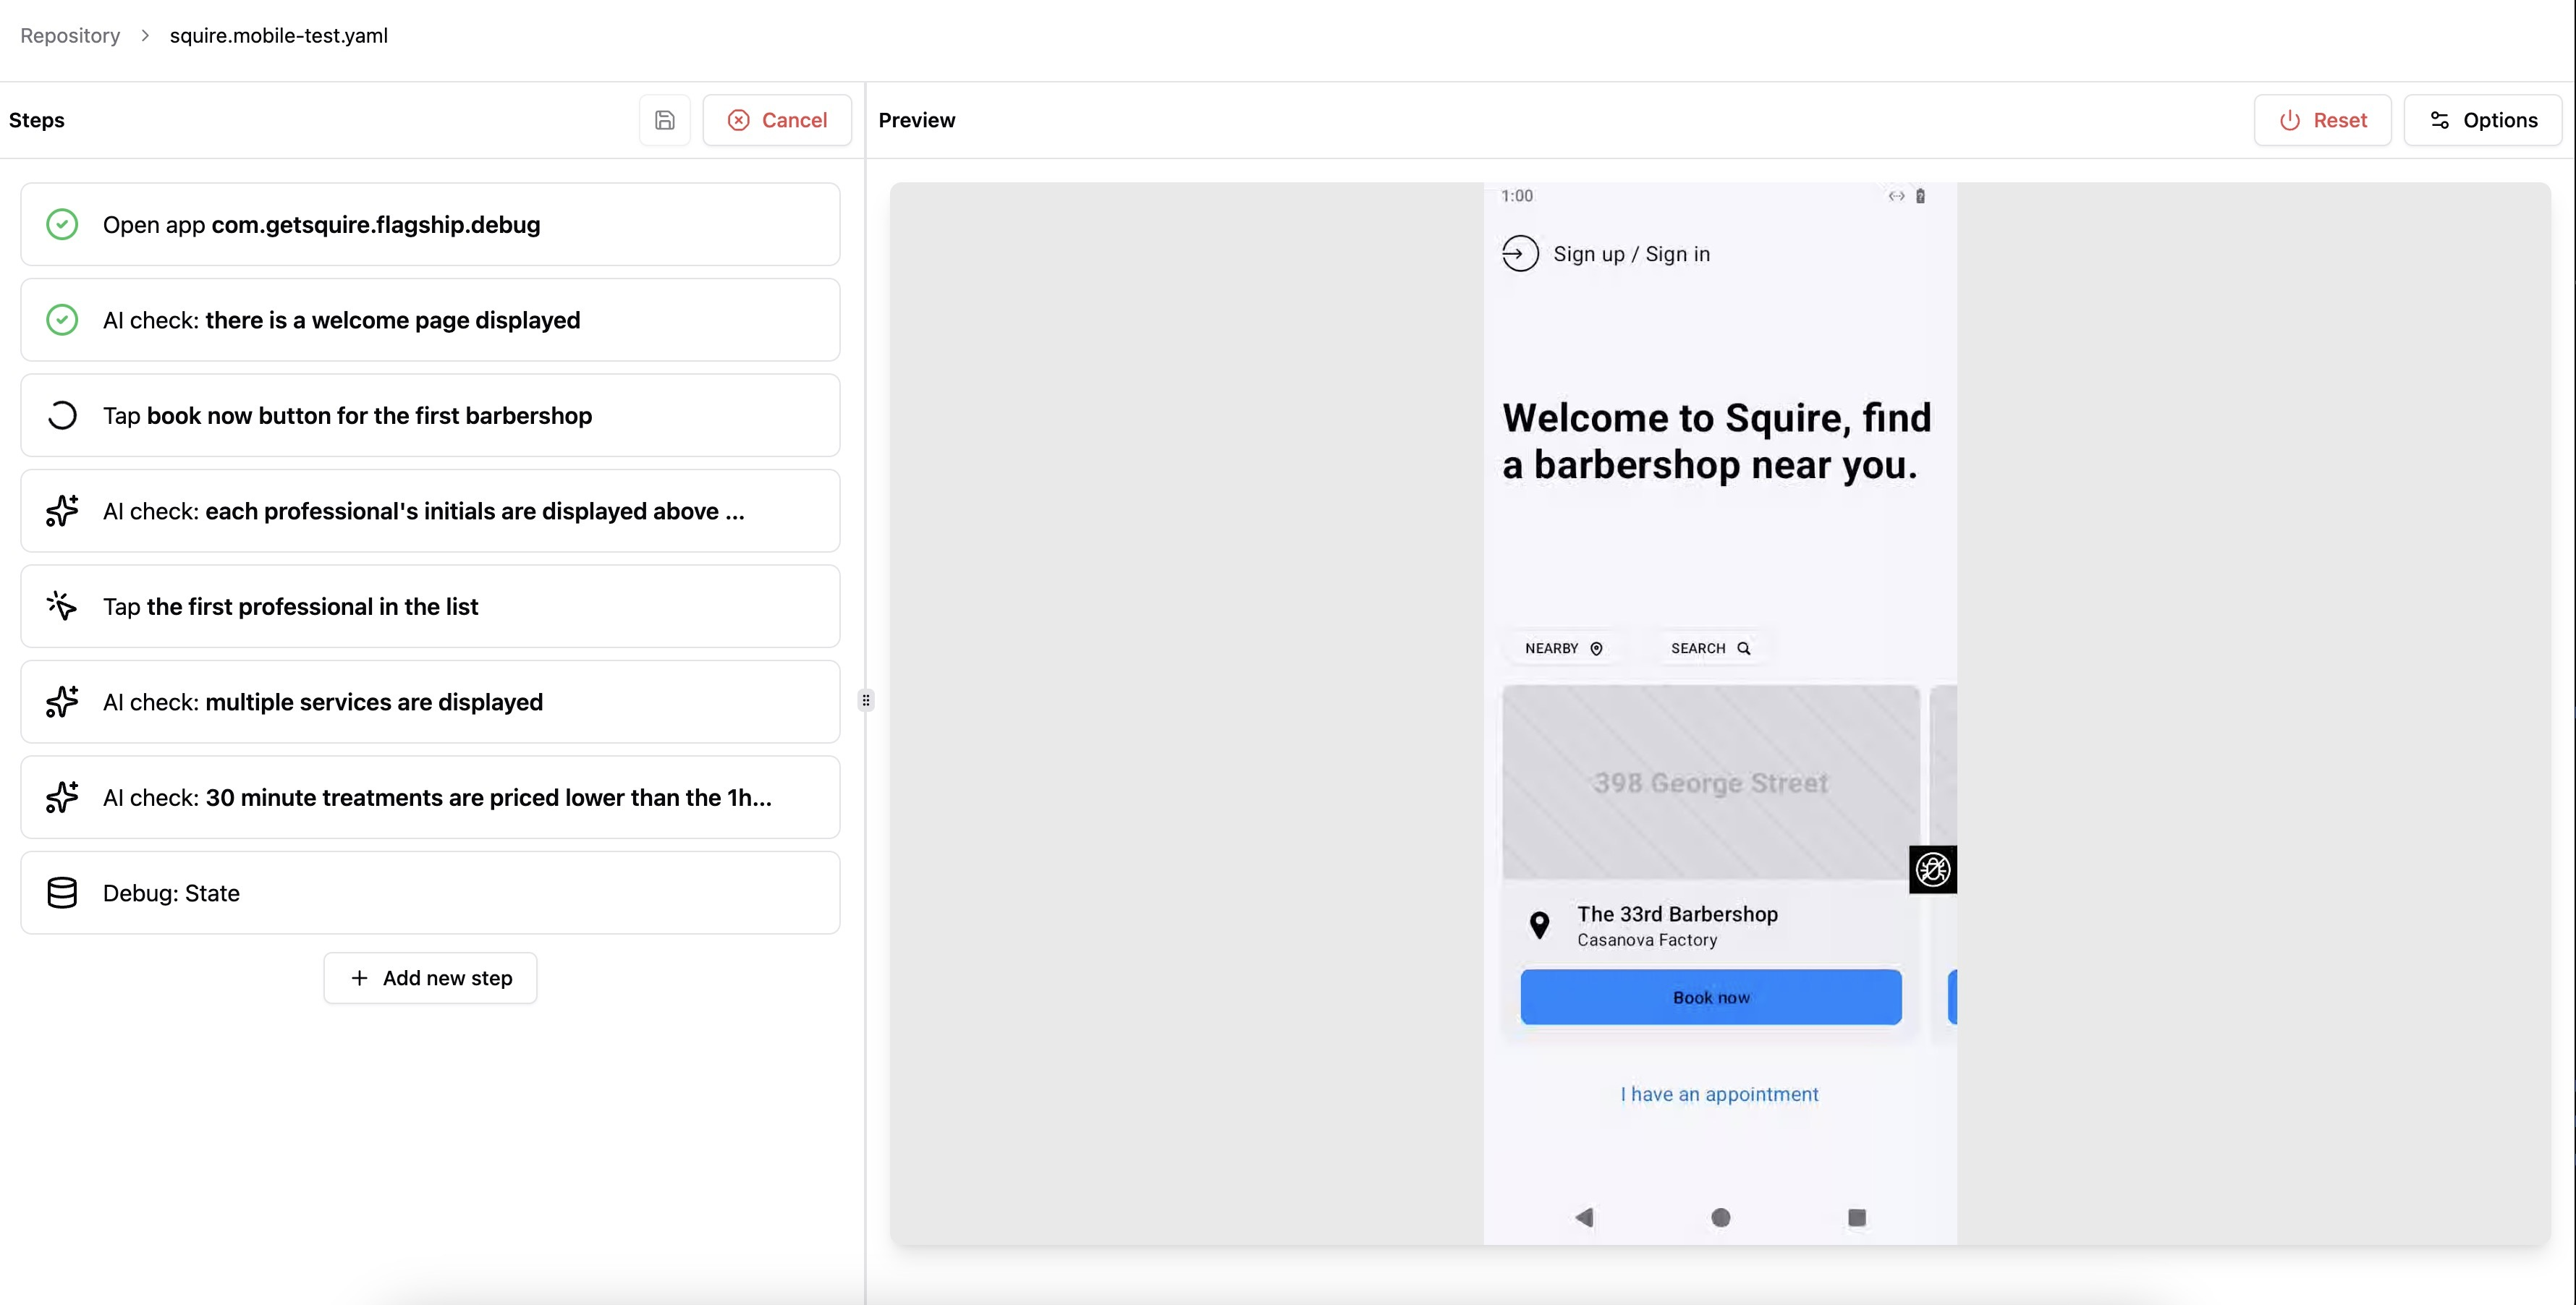Click the save icon in Steps header
The width and height of the screenshot is (2576, 1305).
(x=665, y=120)
